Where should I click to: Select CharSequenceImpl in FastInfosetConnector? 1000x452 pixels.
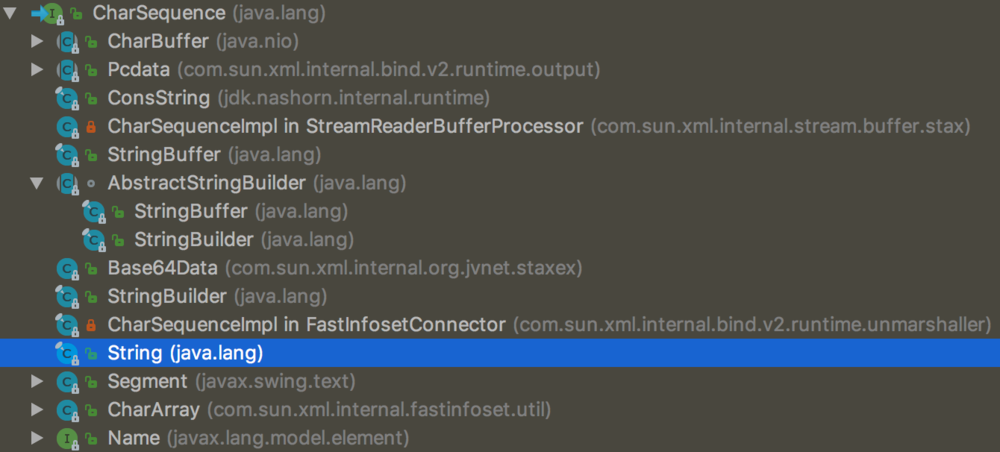(x=306, y=325)
